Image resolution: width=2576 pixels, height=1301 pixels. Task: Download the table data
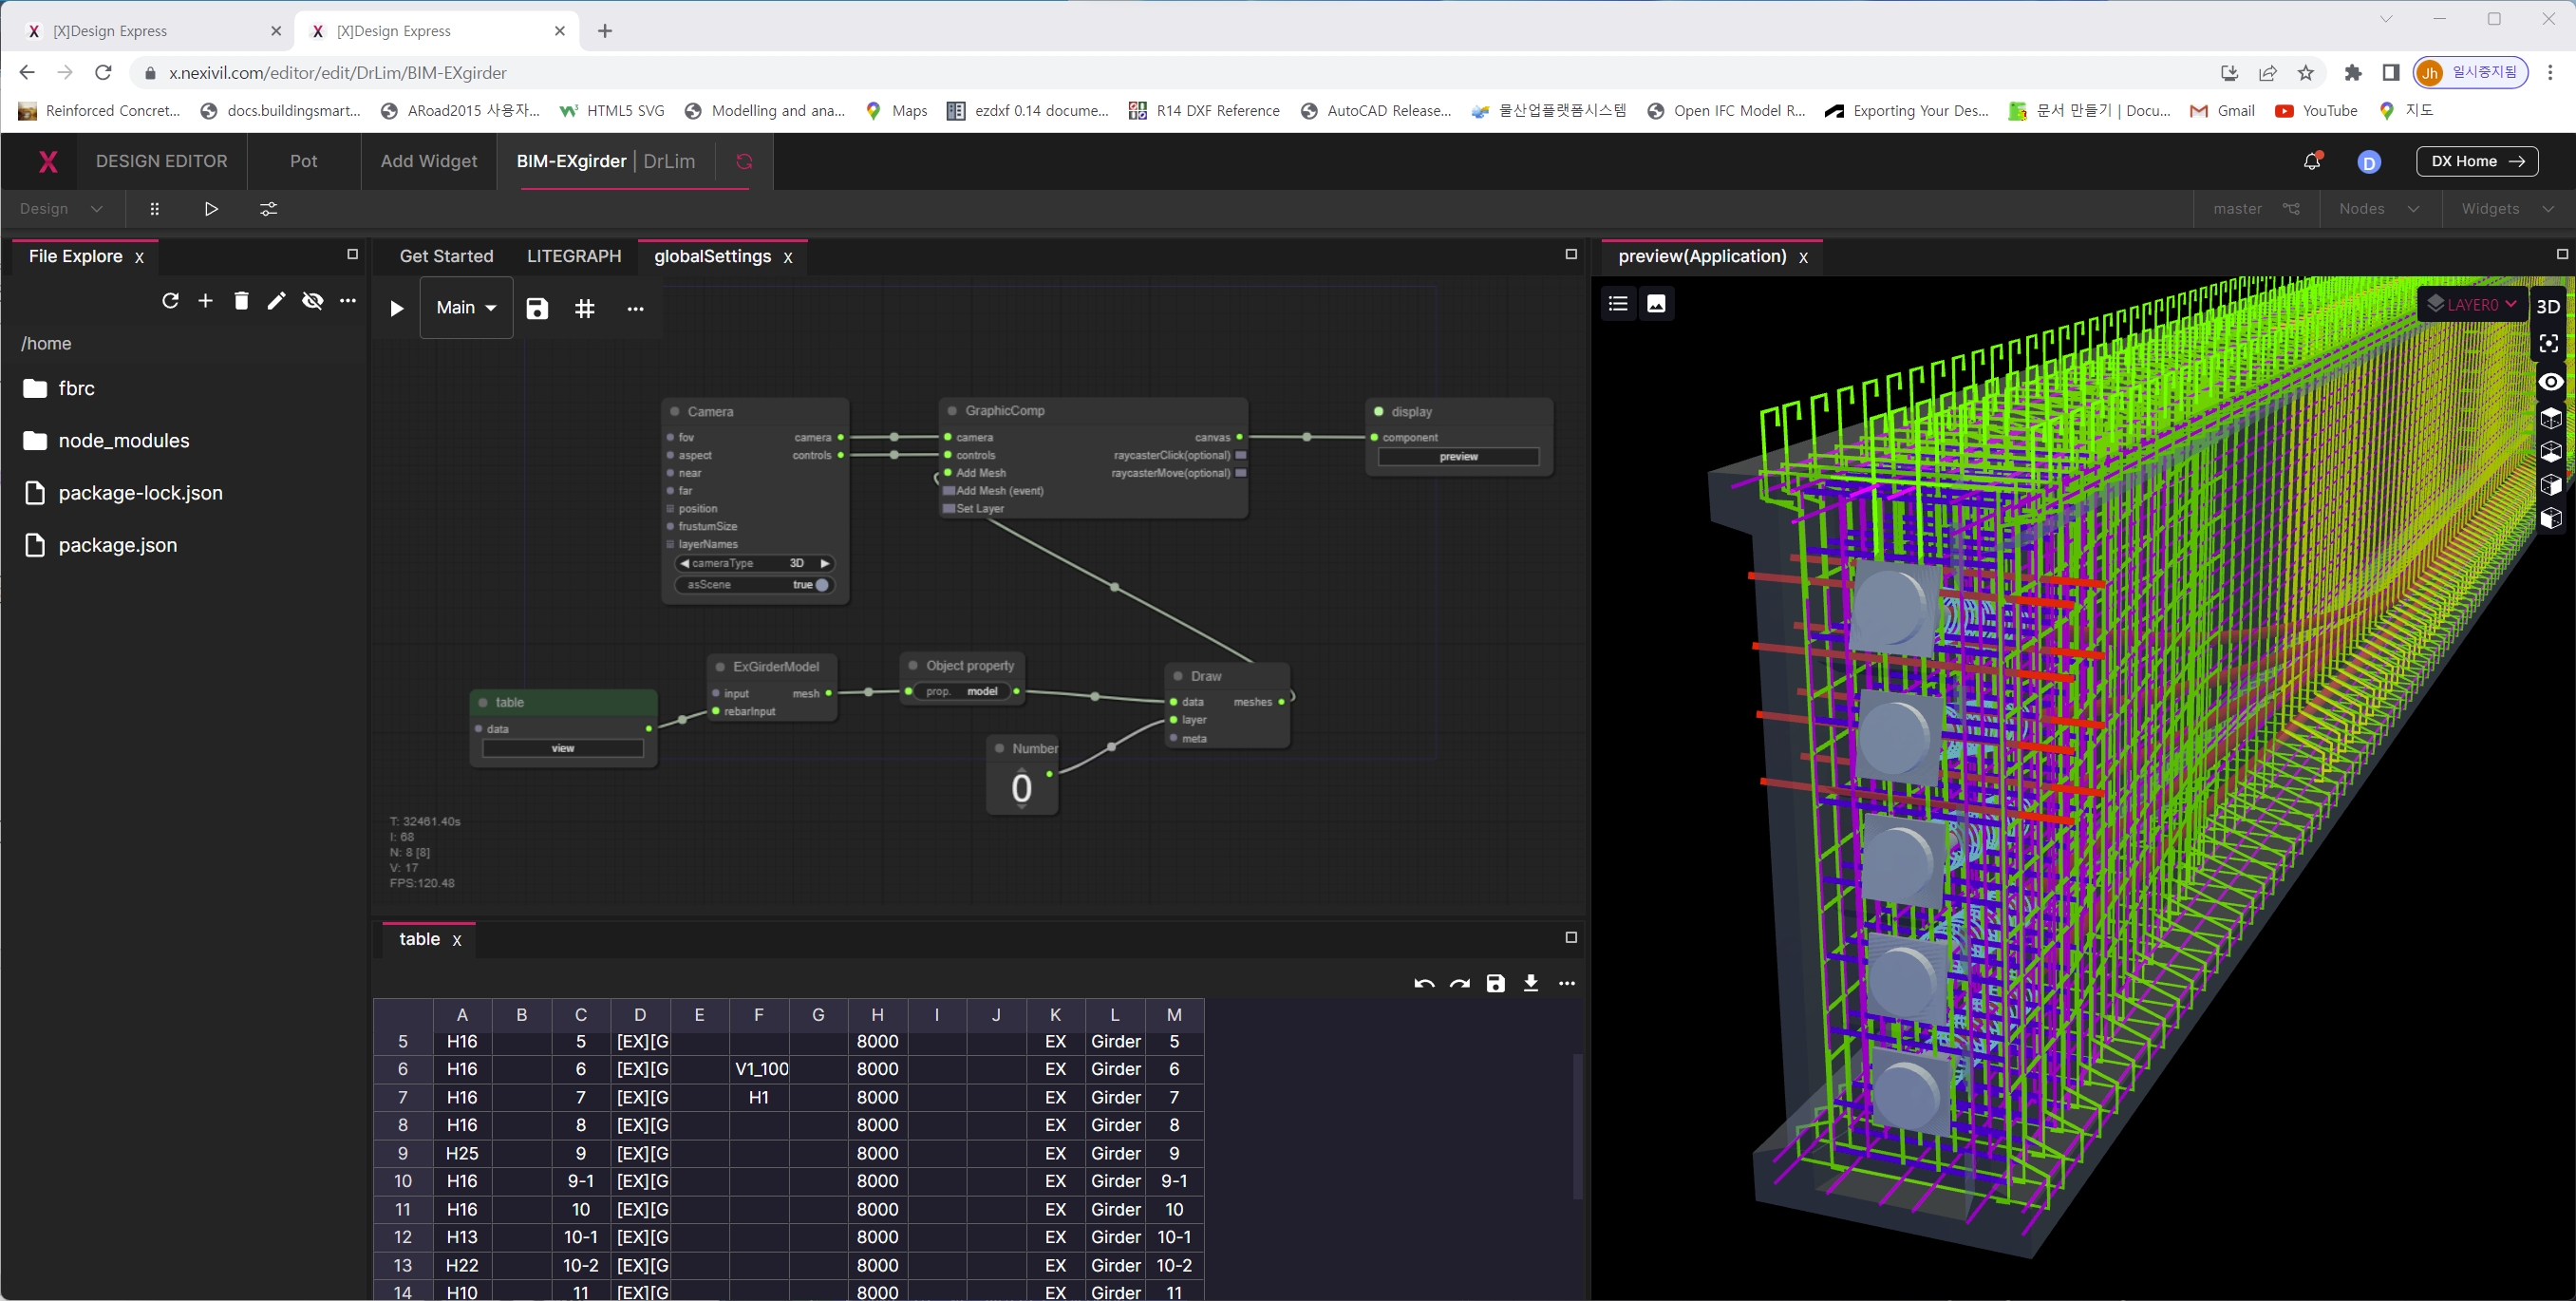[x=1531, y=984]
